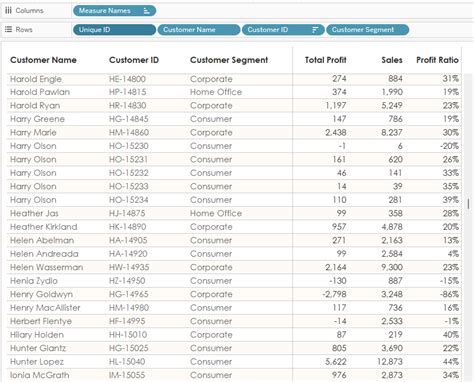Select the name Henia Zydlo
Screen dimensions: 474x382
(34, 281)
